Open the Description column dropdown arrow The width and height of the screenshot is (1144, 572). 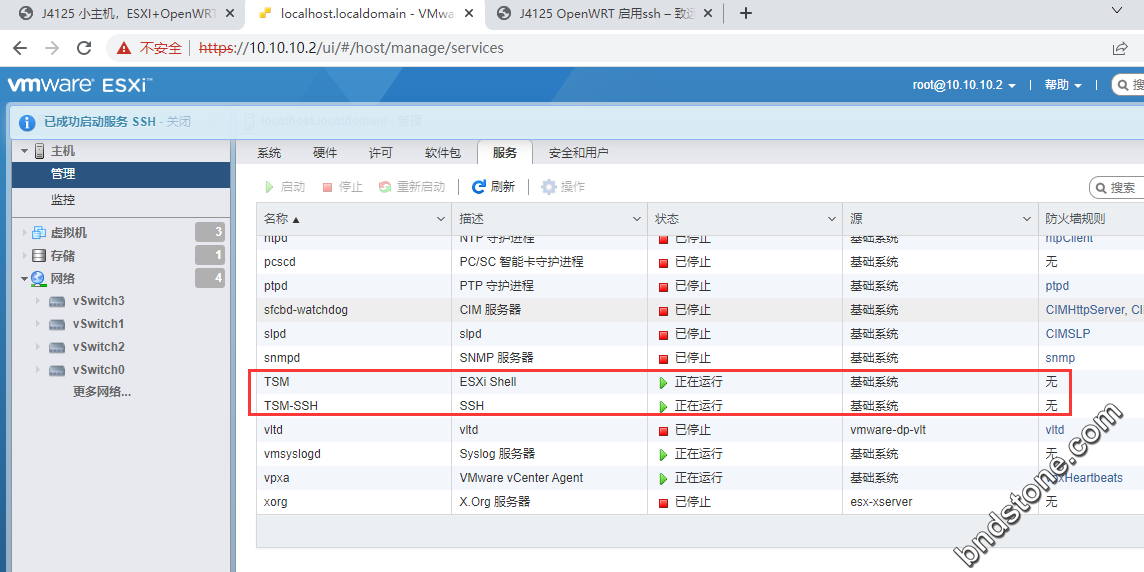636,219
